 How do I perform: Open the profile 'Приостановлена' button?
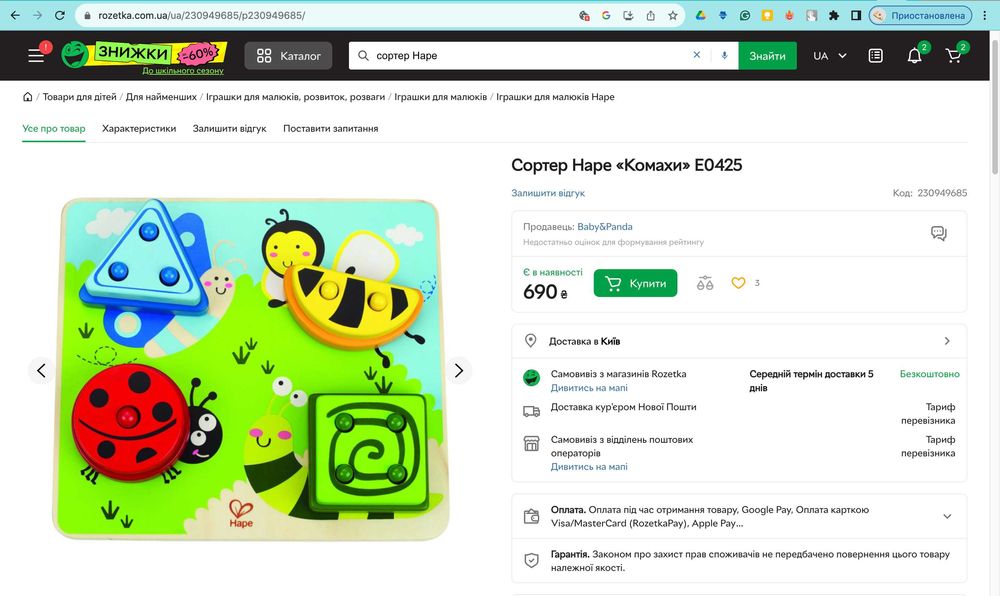(x=920, y=15)
